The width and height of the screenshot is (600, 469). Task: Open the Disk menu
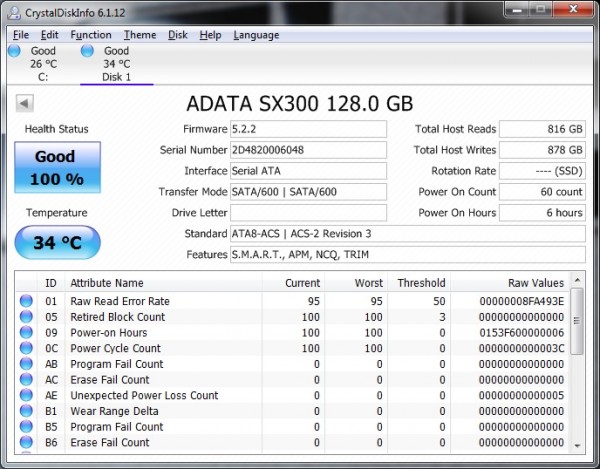[178, 35]
